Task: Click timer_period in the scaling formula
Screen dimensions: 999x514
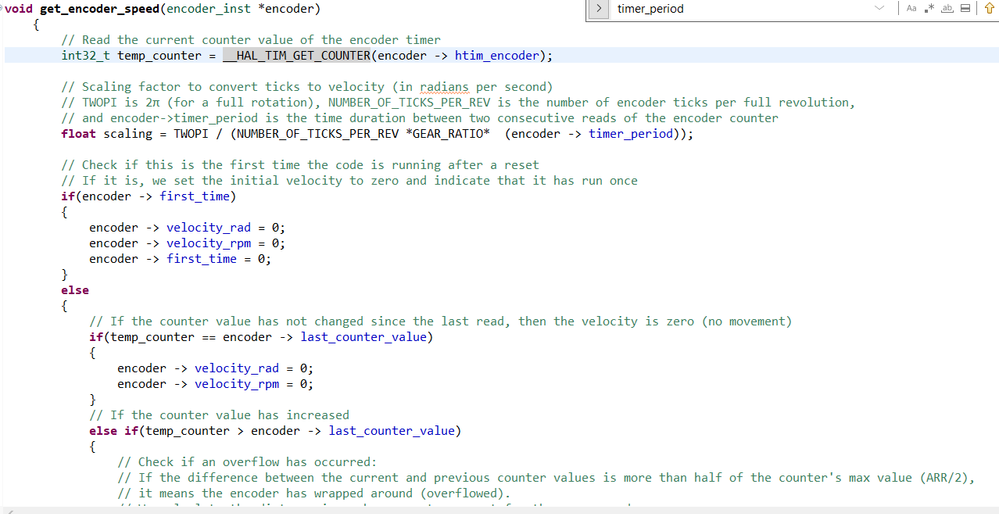Action: coord(631,134)
